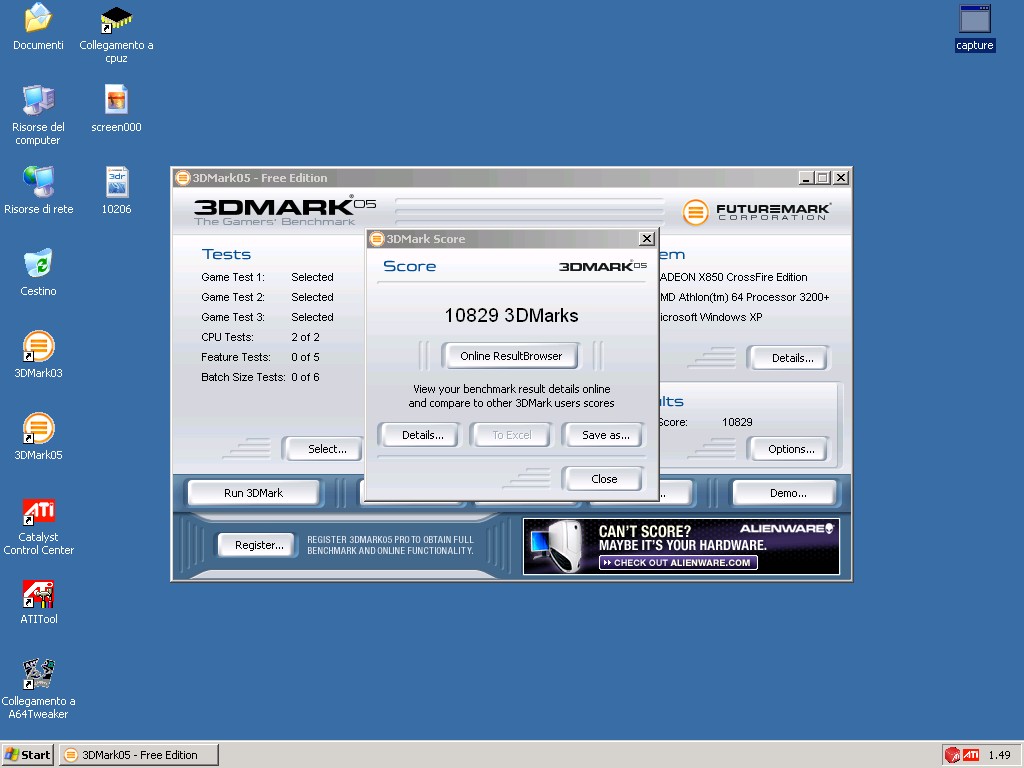Click the "Tests" section heading

(226, 254)
